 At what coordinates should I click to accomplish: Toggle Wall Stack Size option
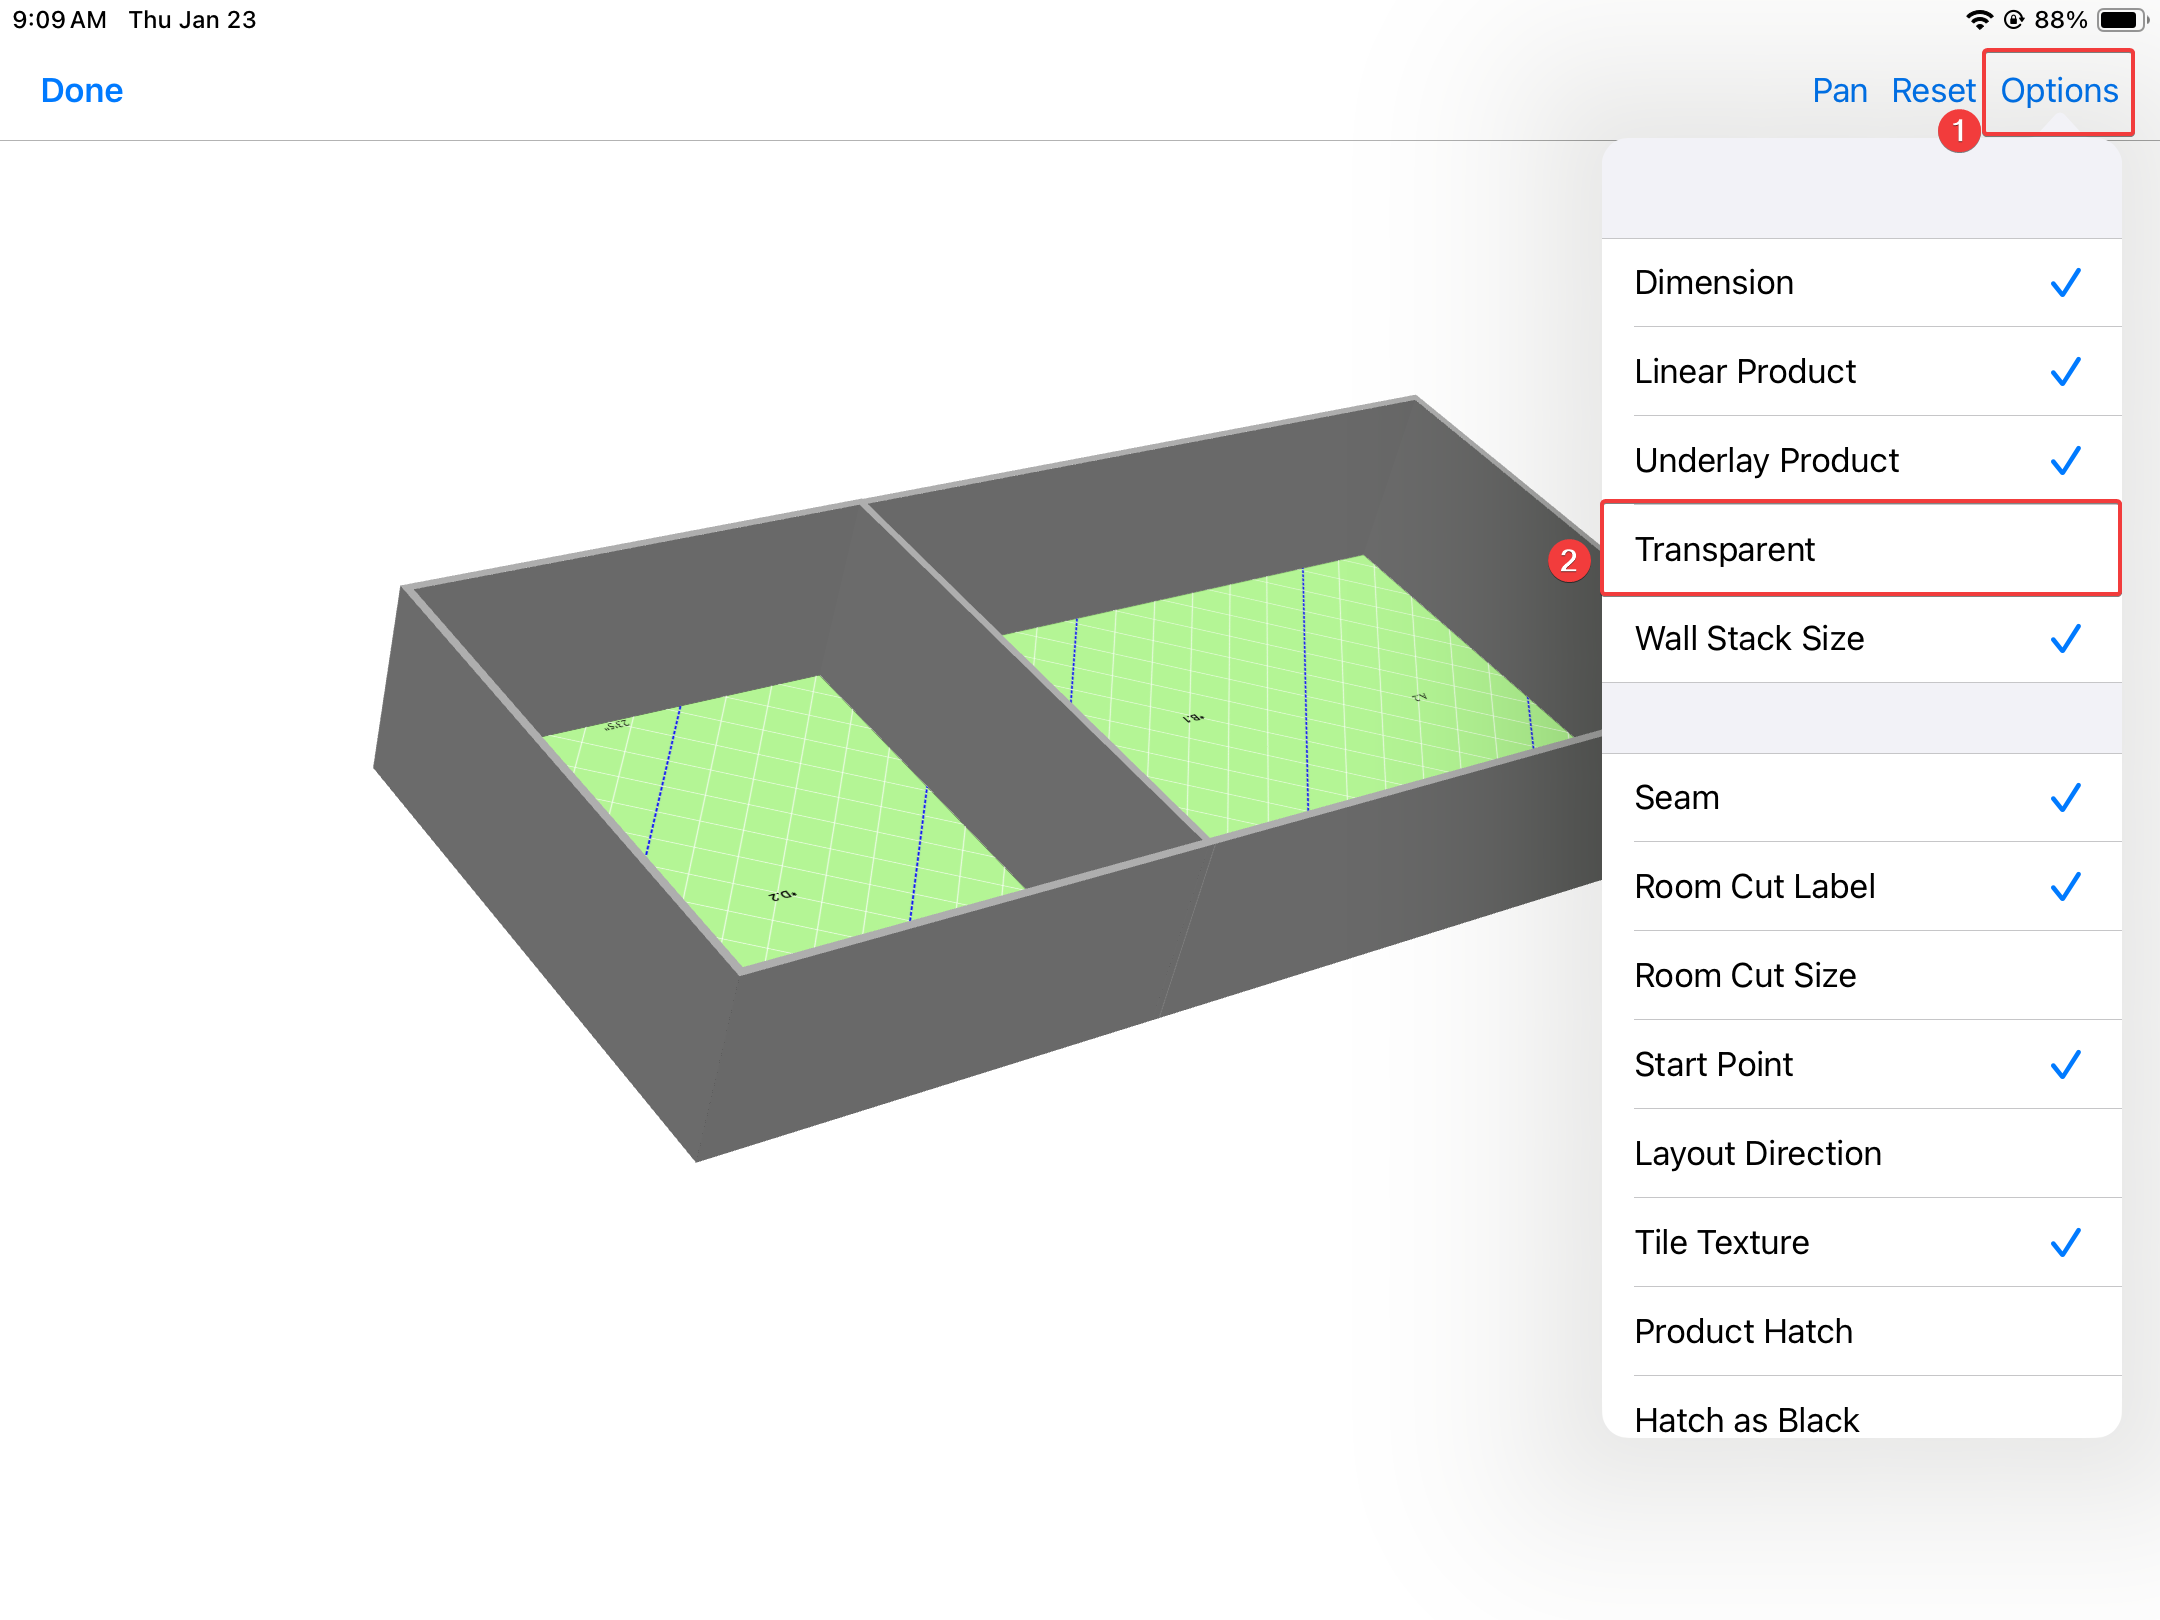coord(1860,639)
